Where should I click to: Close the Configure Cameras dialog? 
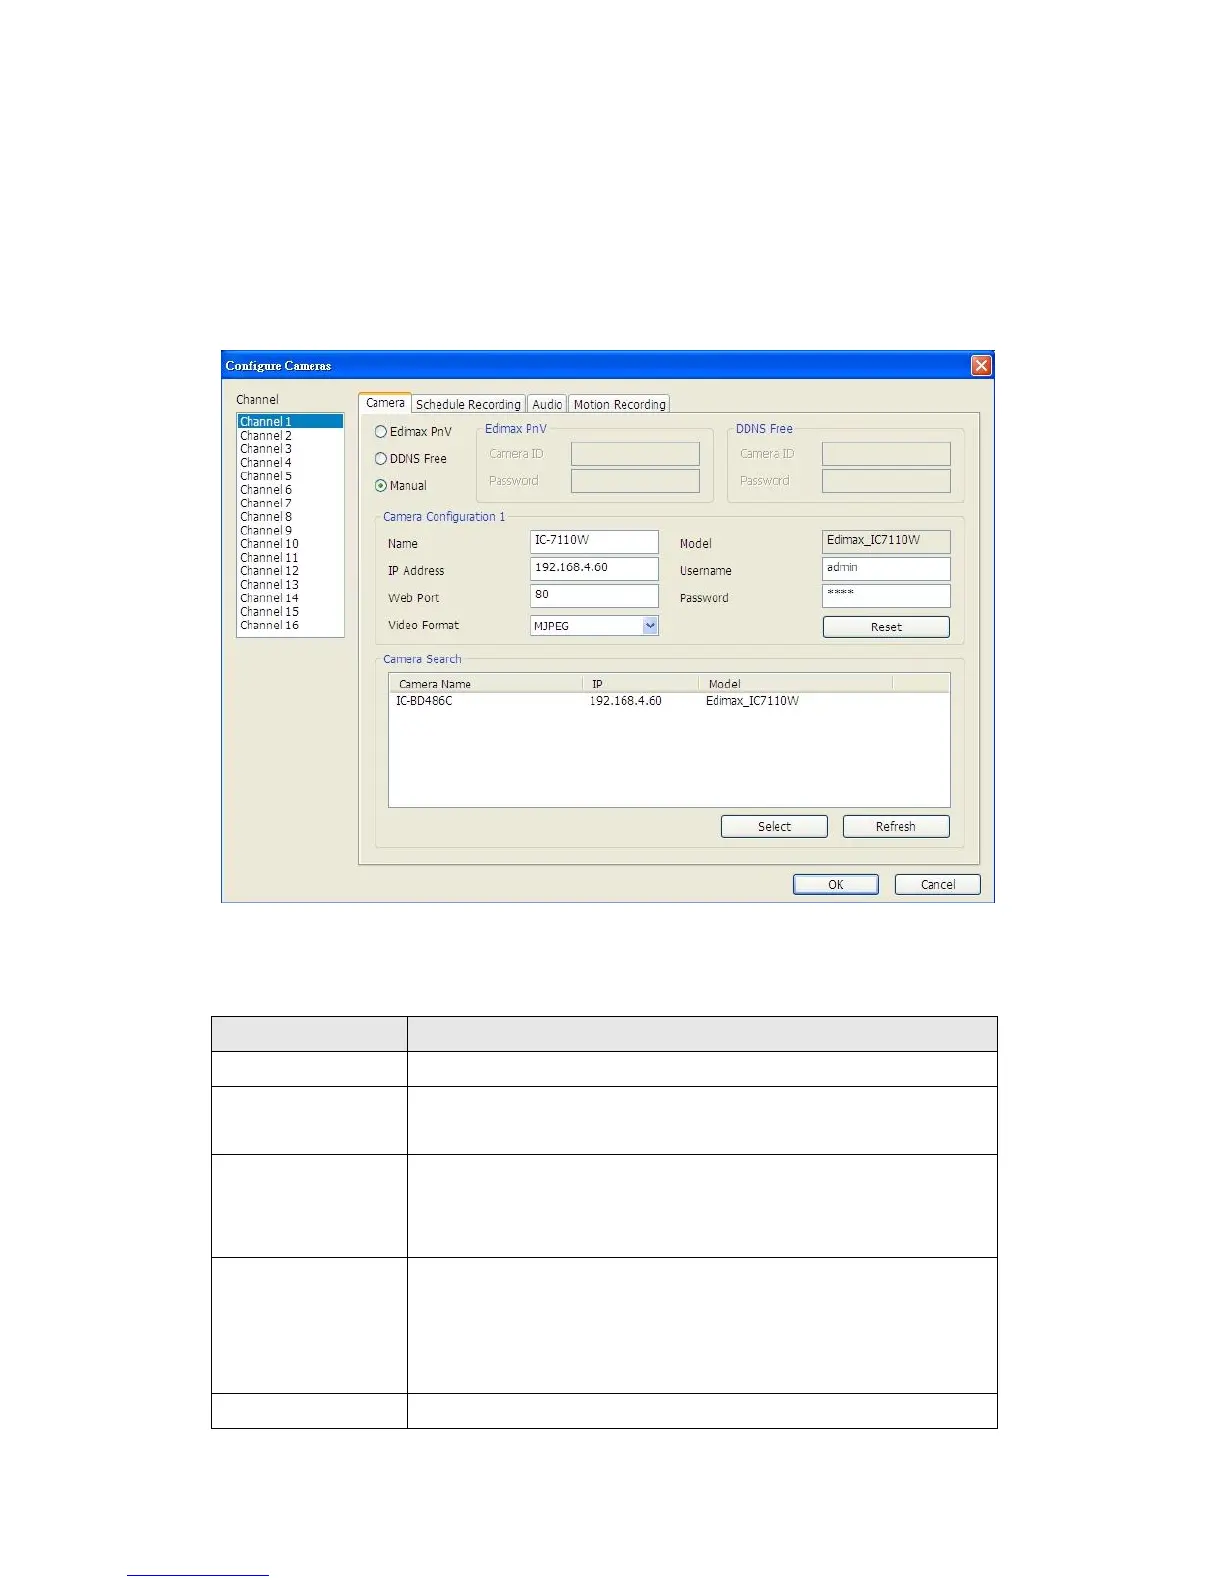click(x=981, y=365)
